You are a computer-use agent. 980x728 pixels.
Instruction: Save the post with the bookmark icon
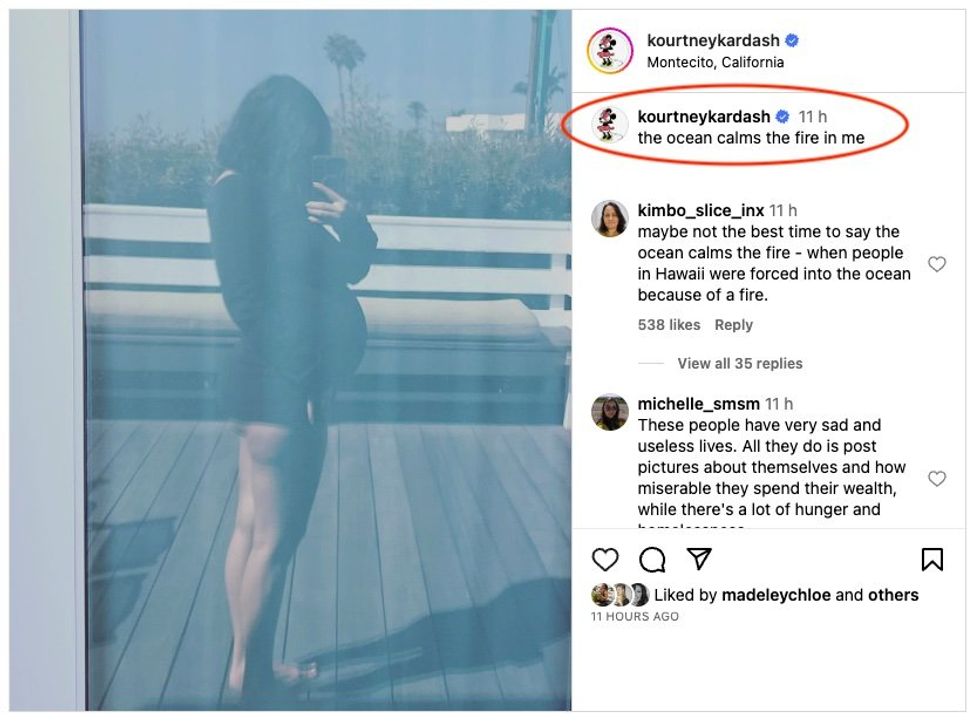[x=932, y=559]
